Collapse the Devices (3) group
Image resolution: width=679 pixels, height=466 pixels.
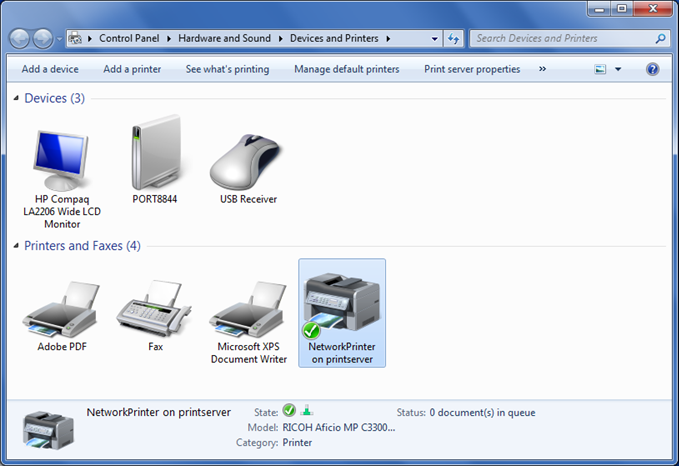[x=15, y=99]
